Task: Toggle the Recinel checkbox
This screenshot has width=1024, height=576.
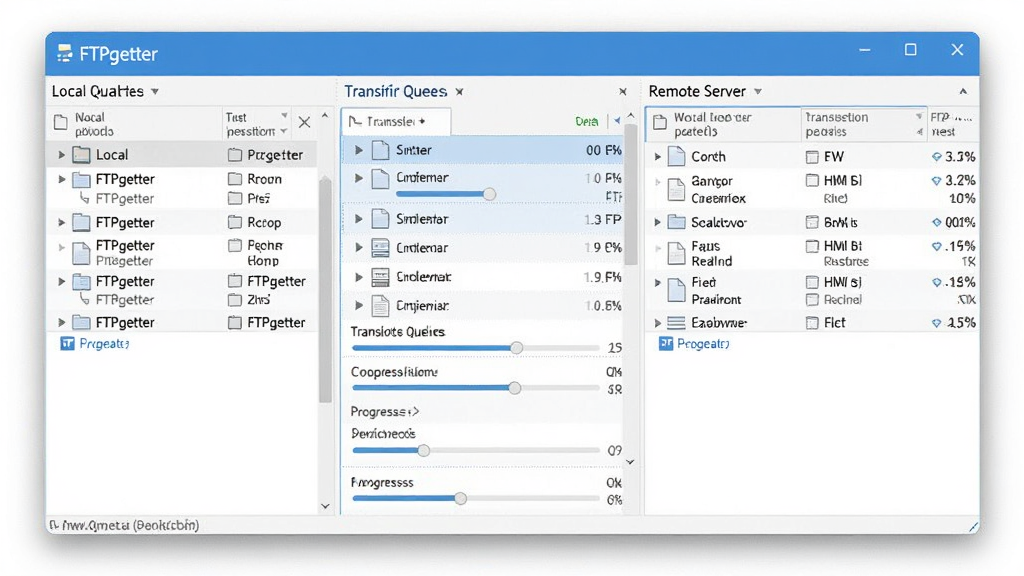Action: click(812, 300)
